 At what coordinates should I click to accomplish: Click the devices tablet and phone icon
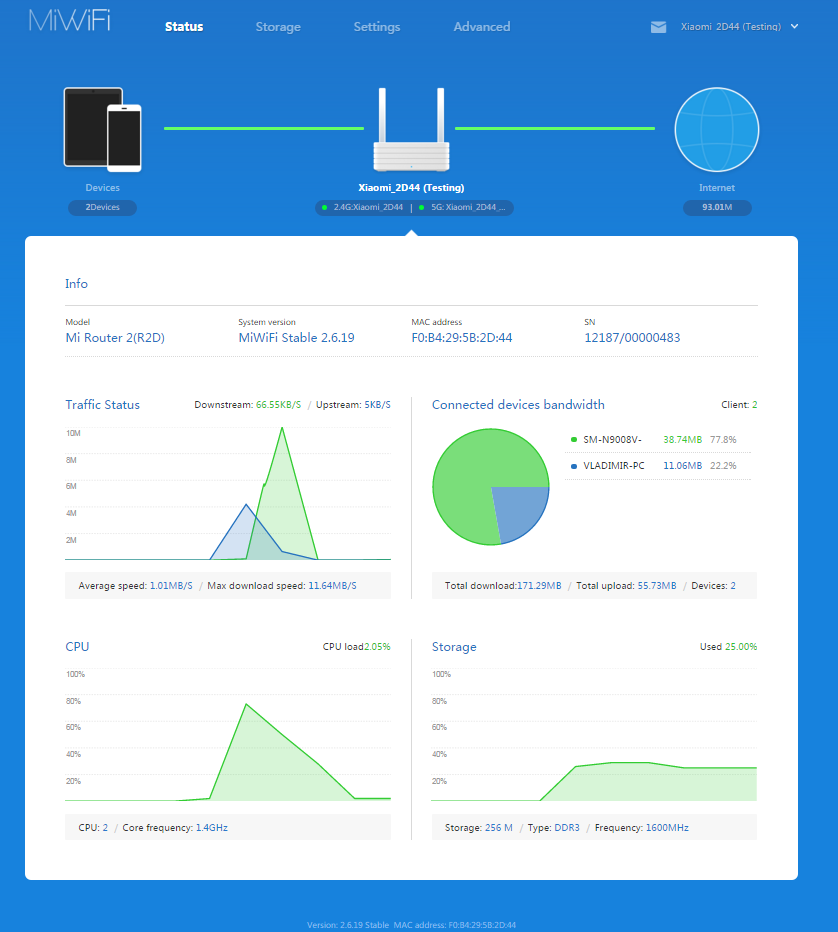102,130
